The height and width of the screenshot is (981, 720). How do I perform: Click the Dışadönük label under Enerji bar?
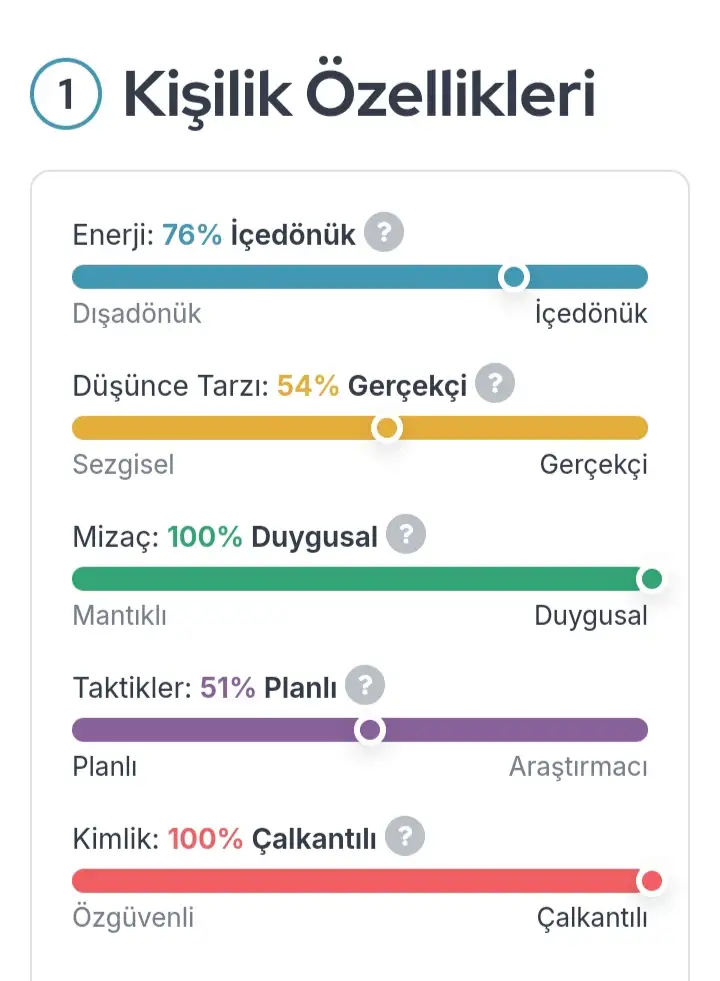tap(137, 314)
